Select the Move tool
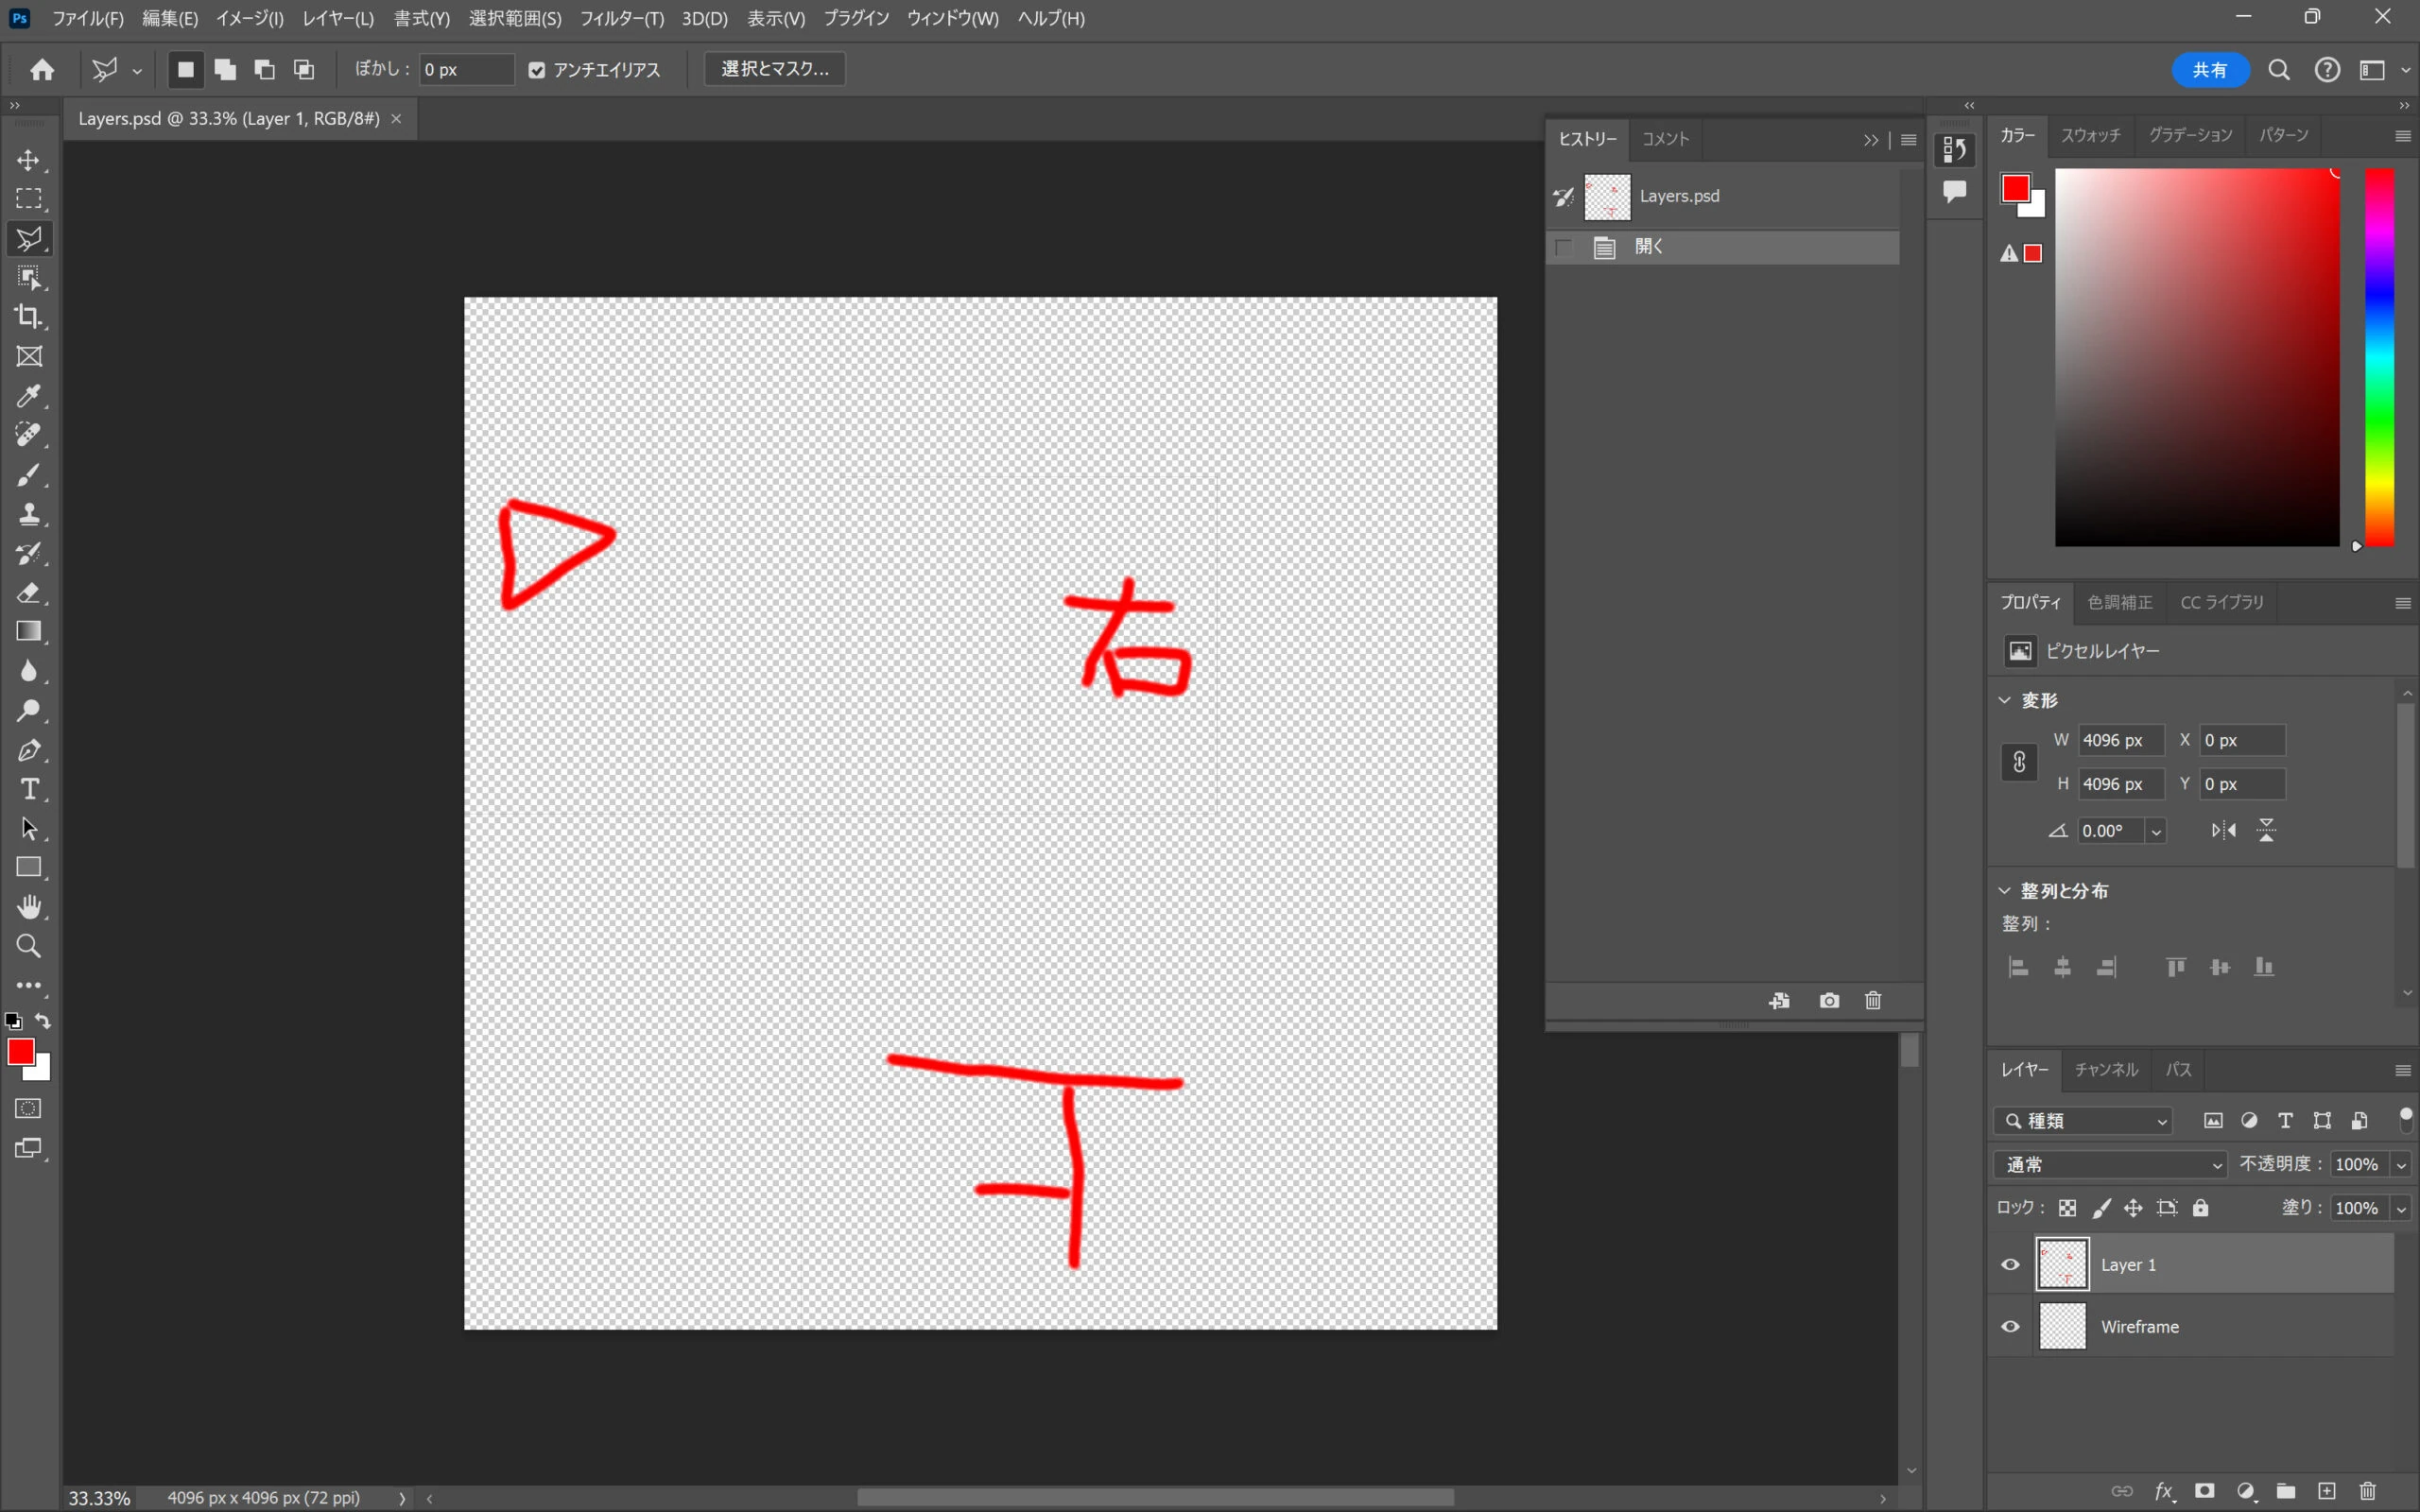Screen dimensions: 2420x1512 tap(28, 160)
